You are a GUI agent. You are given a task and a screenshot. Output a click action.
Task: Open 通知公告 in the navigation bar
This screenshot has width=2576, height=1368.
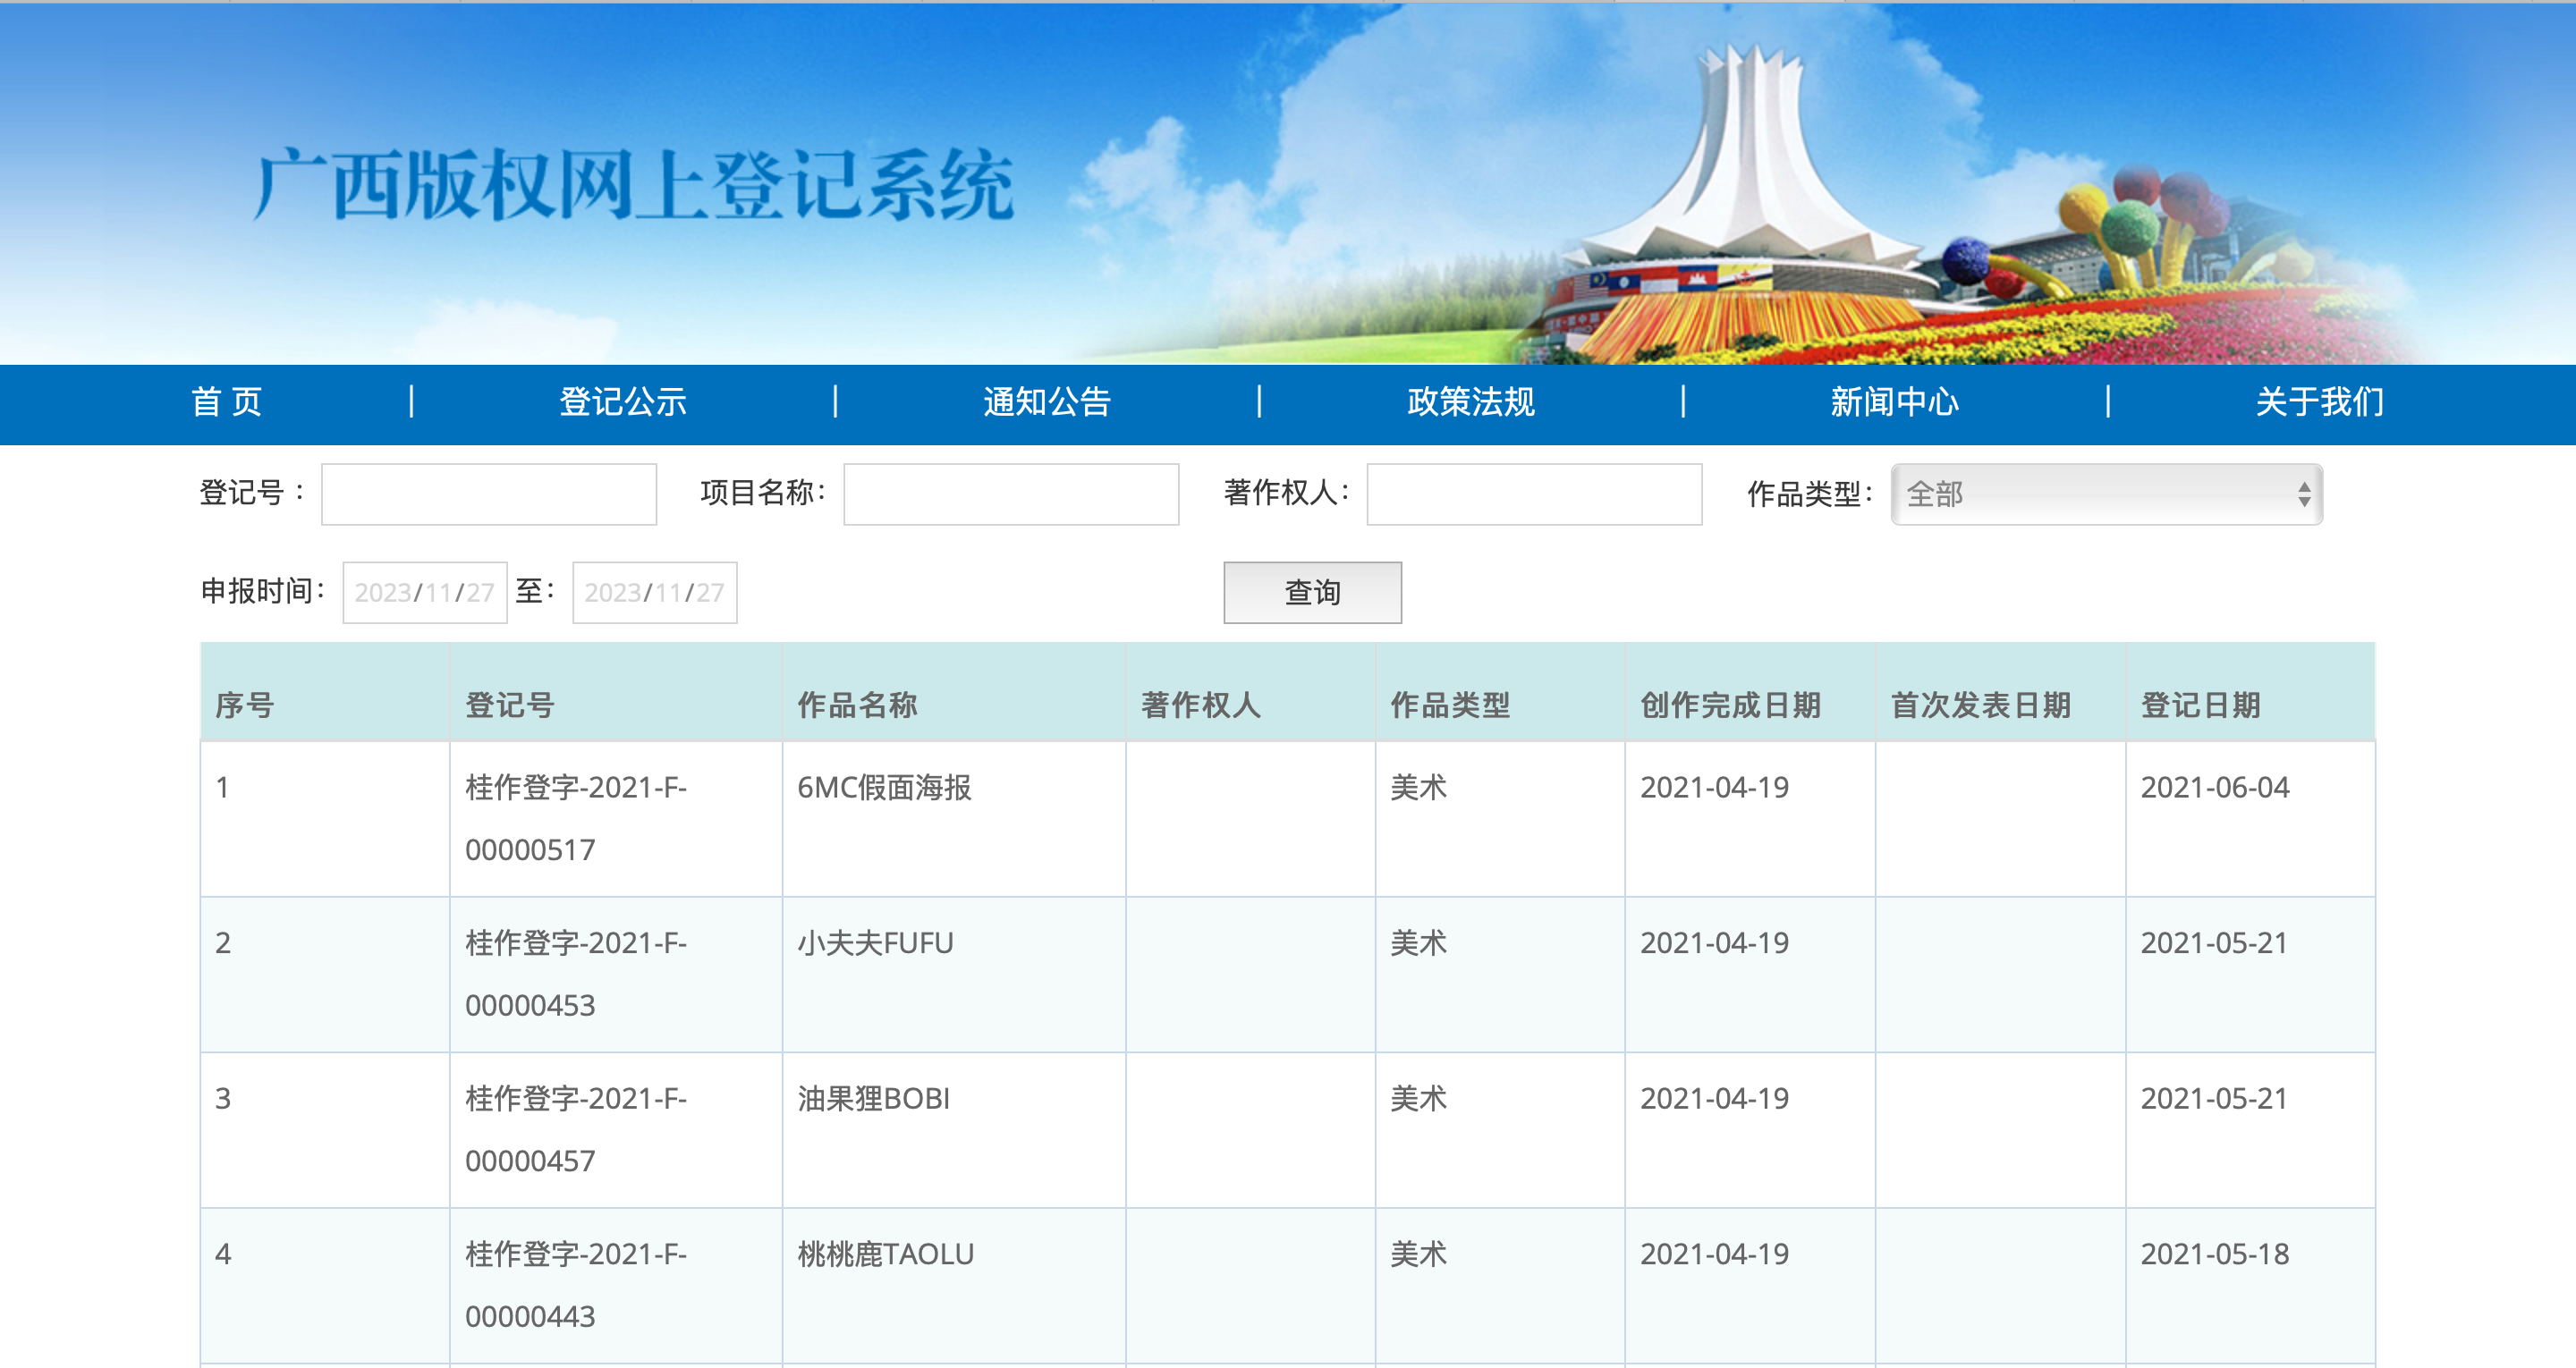[1046, 402]
